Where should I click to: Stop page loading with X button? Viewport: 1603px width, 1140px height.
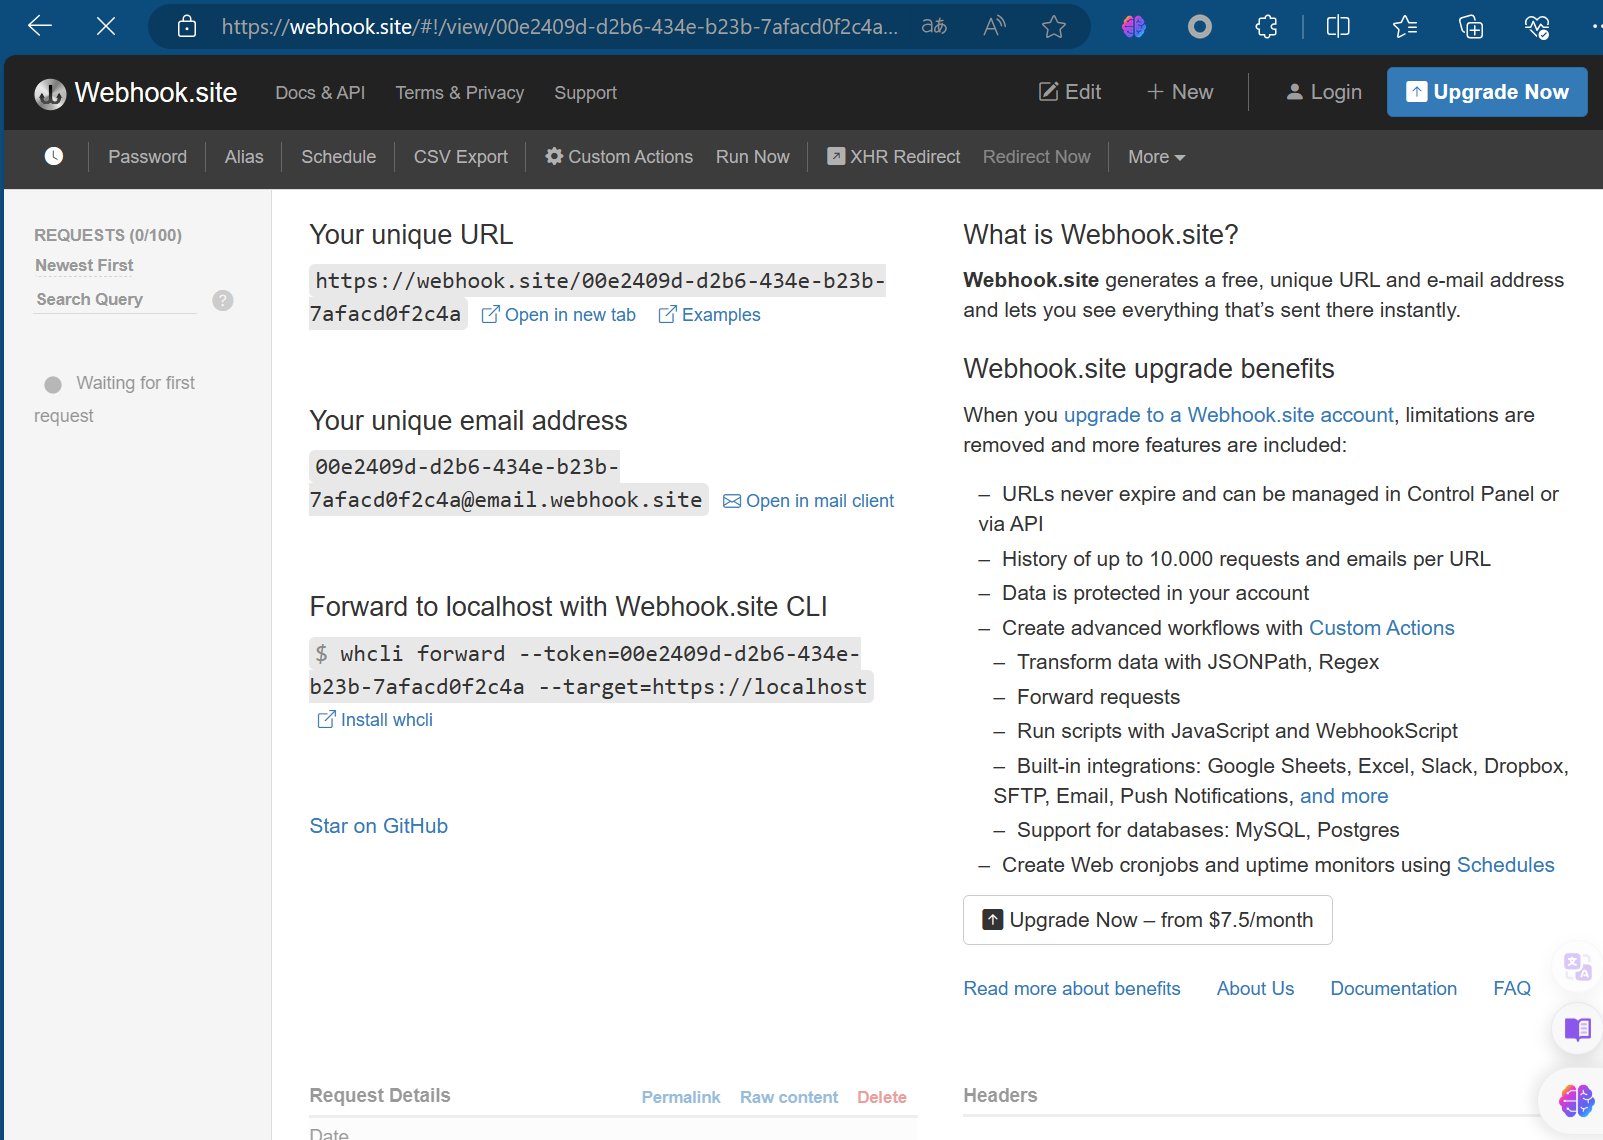coord(106,27)
